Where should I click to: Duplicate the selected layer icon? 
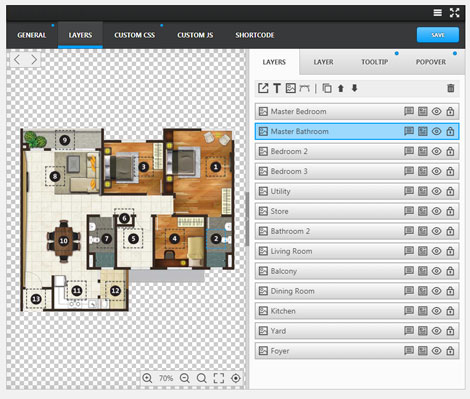pos(327,88)
